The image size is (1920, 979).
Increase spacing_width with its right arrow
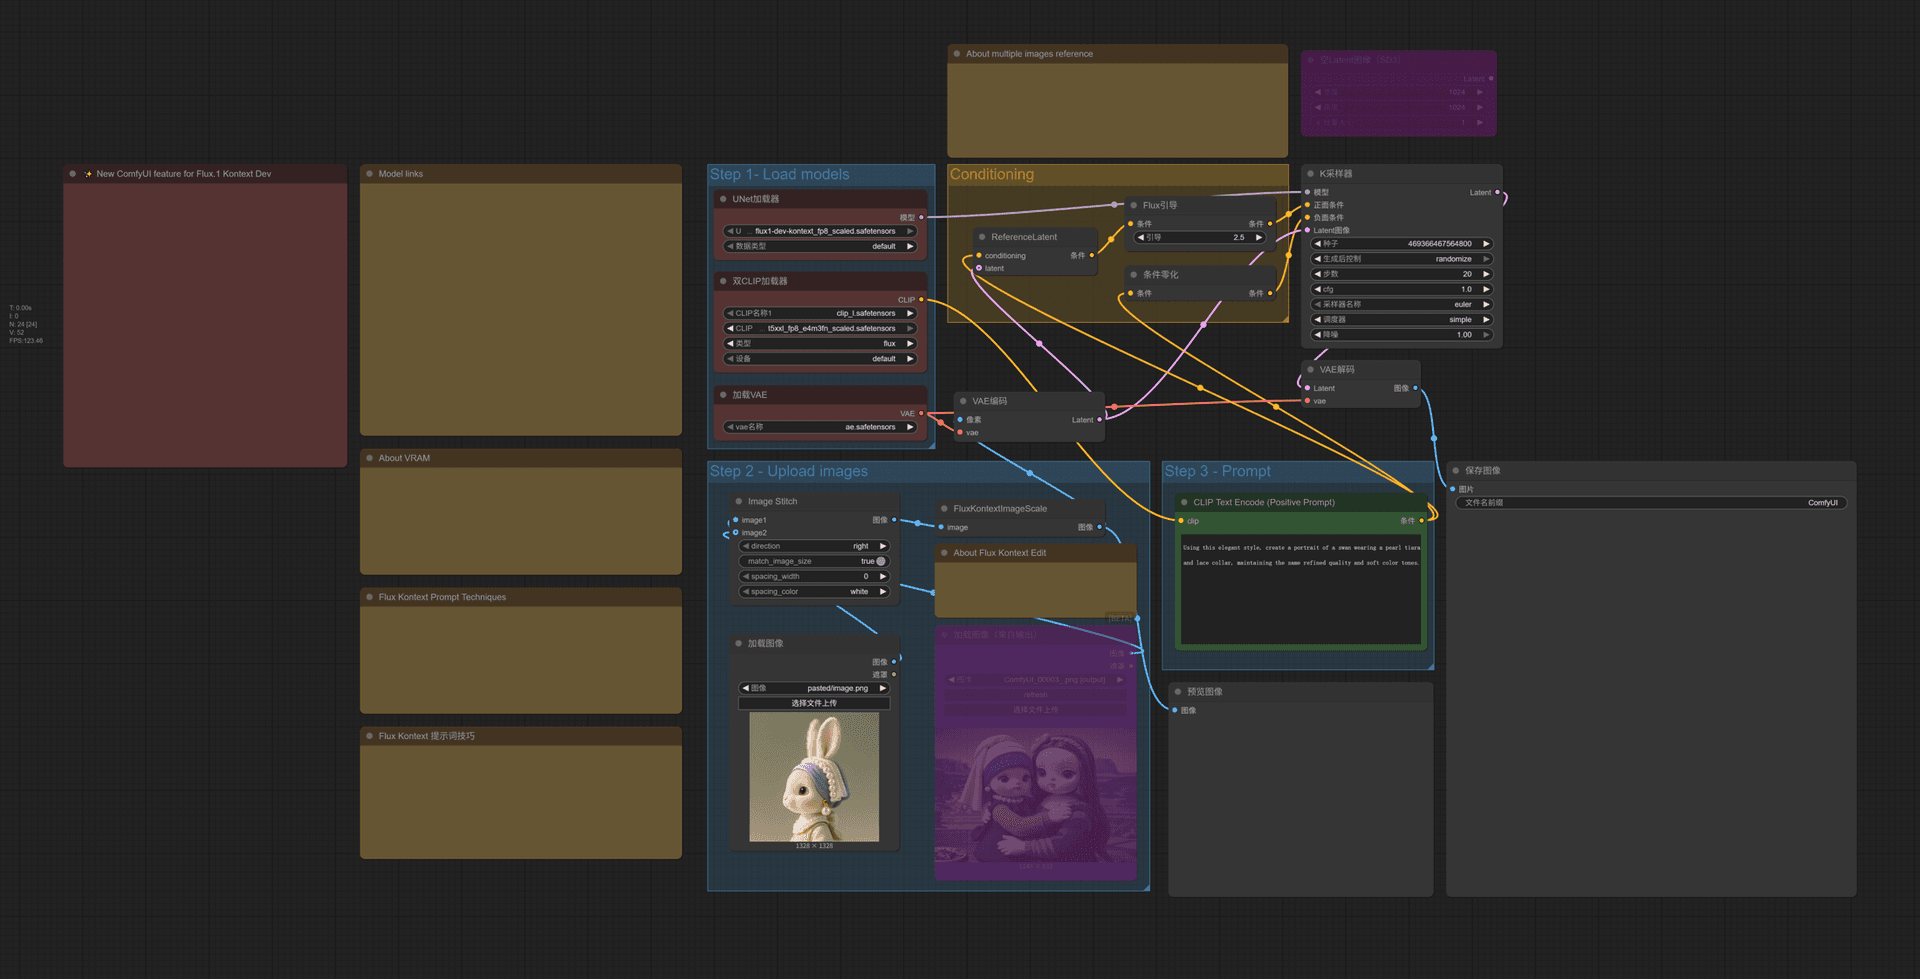pyautogui.click(x=882, y=576)
